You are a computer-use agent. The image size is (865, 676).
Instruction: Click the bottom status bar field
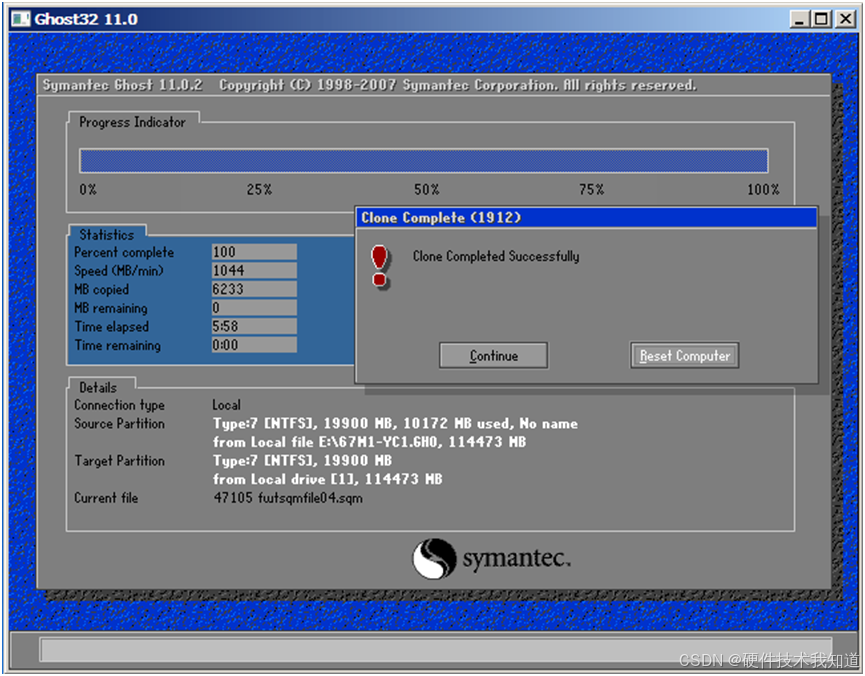click(436, 650)
